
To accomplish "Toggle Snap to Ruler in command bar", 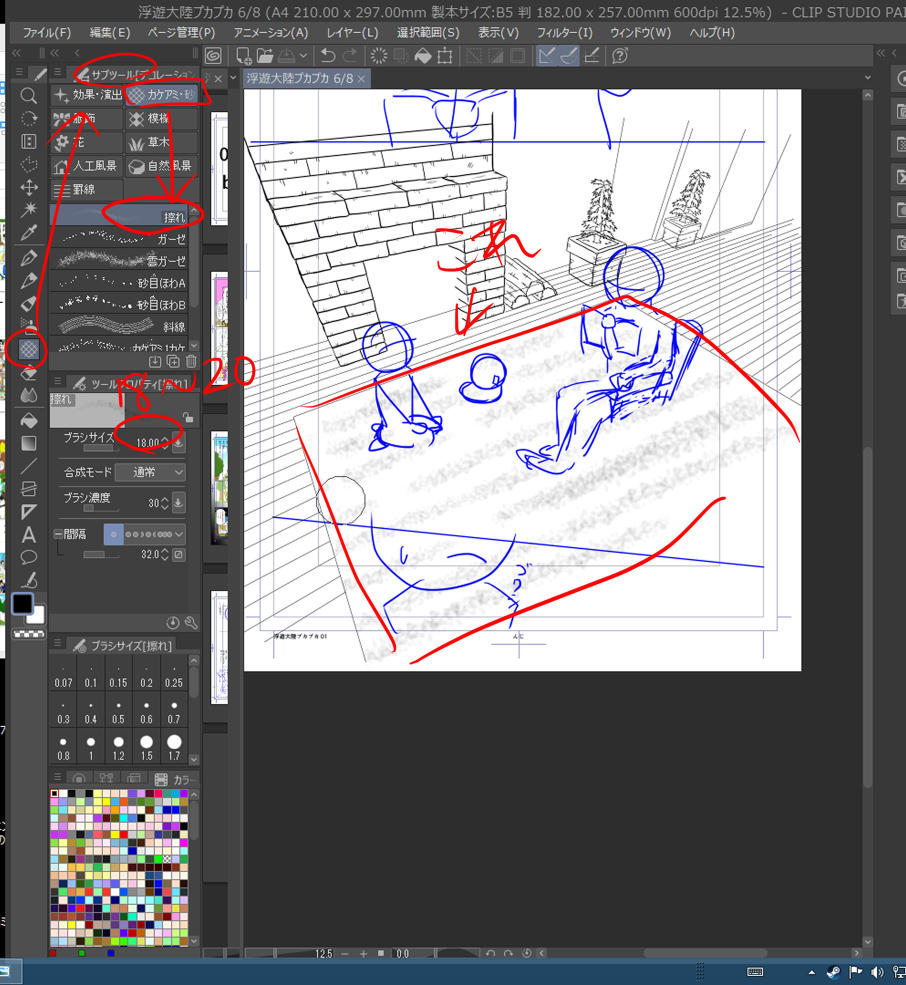I will tap(547, 56).
